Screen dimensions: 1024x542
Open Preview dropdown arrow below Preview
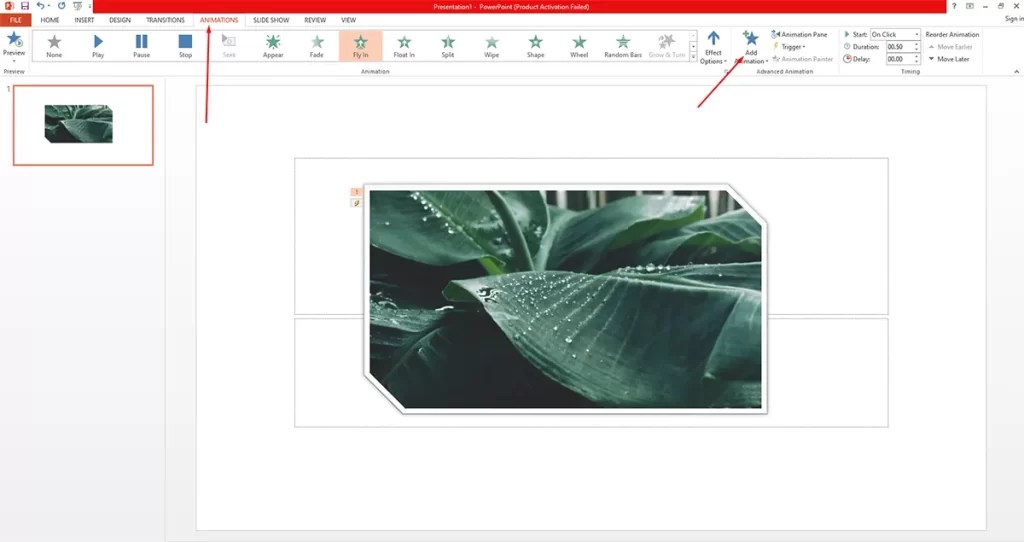point(14,61)
